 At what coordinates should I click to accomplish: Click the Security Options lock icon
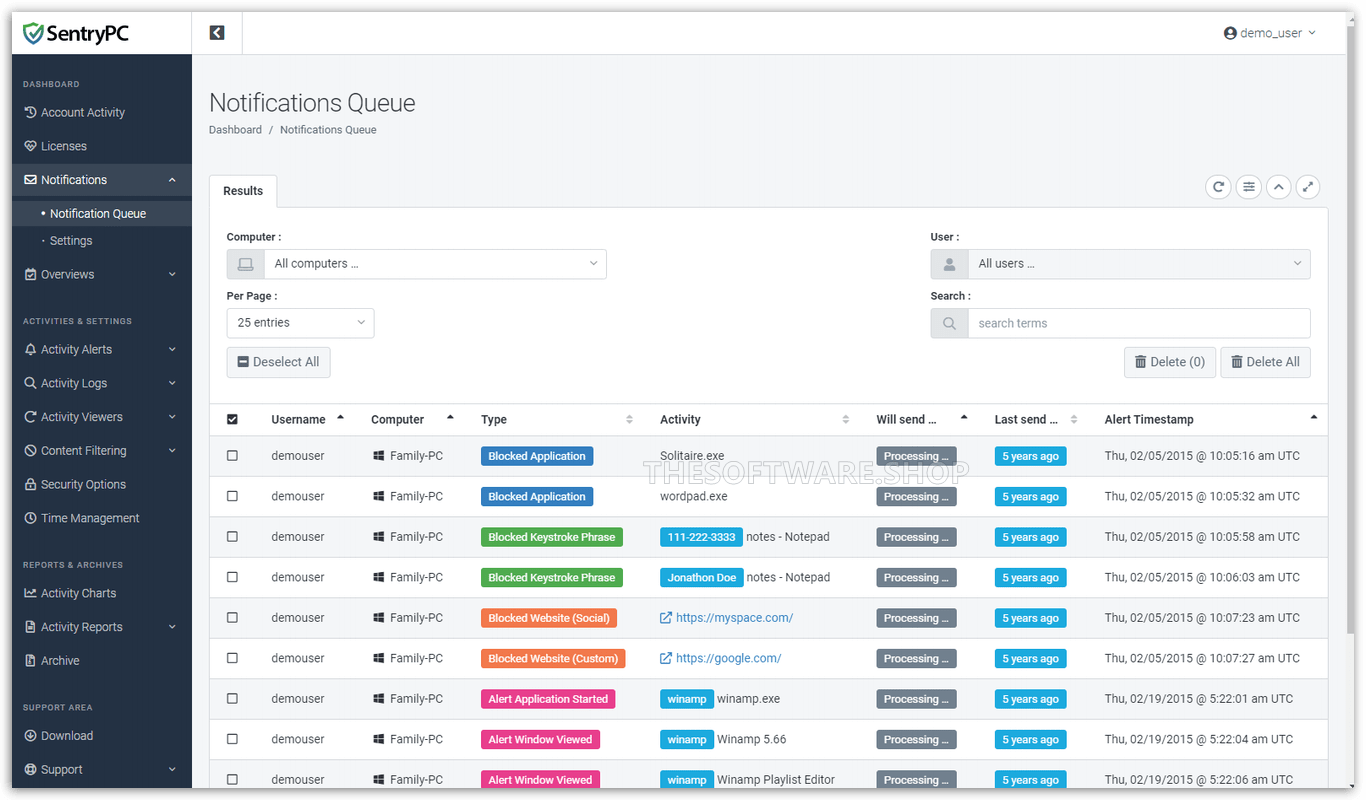click(x=31, y=484)
